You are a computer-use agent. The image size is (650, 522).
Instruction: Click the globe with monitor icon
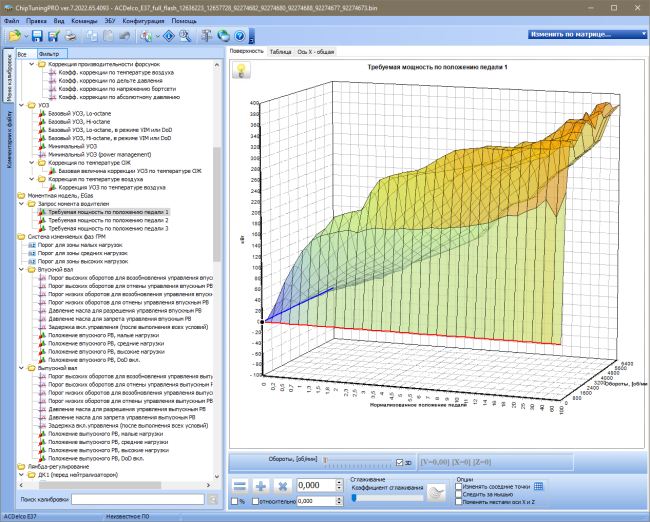223,36
